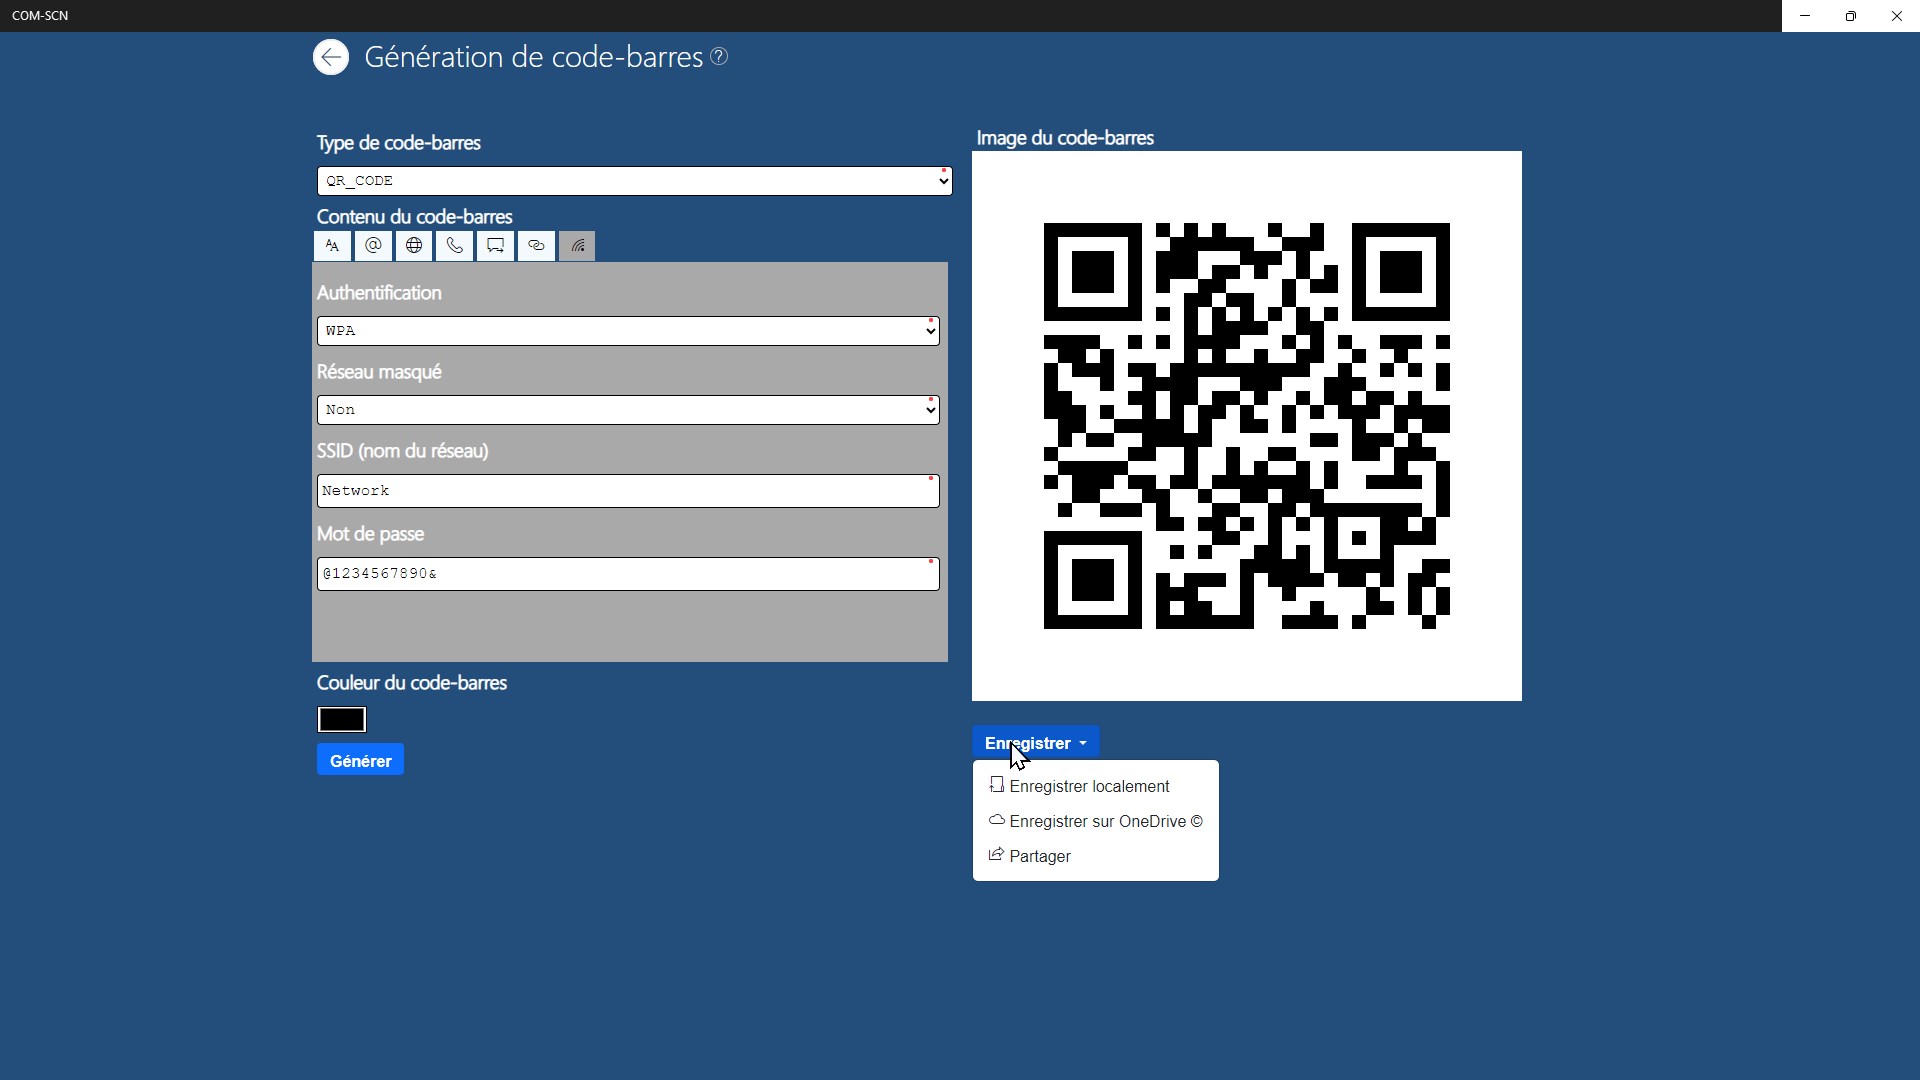Open the Réseau masqué dropdown
This screenshot has height=1080, width=1920.
pos(628,410)
